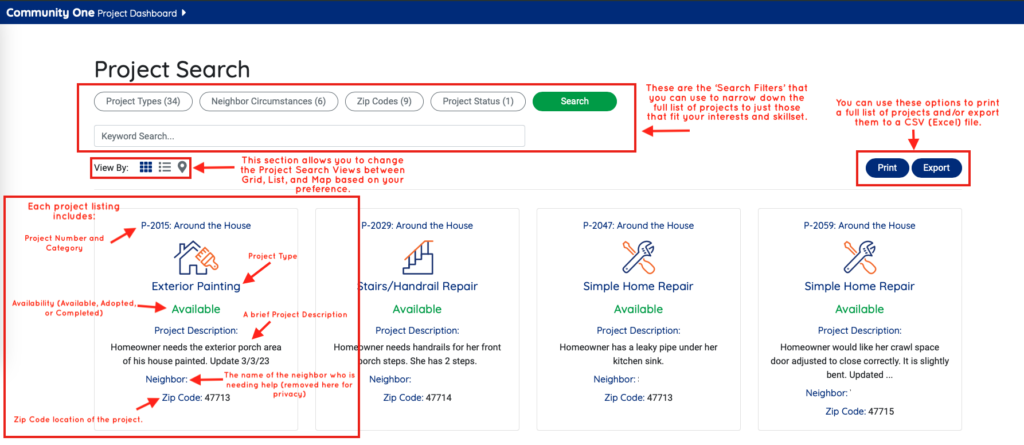Viewport: 1024px width, 445px height.
Task: Click the Exterior Painting house icon
Action: [x=195, y=257]
